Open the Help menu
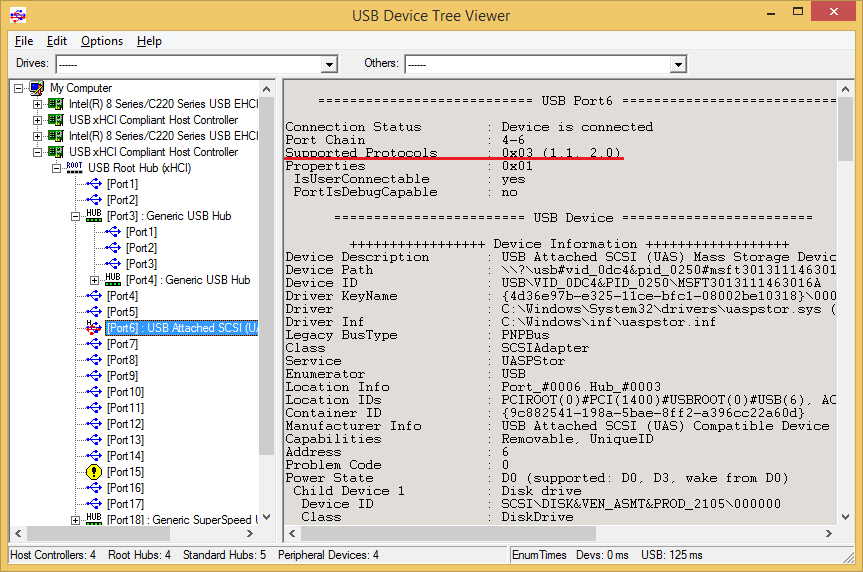The height and width of the screenshot is (572, 863). (149, 41)
